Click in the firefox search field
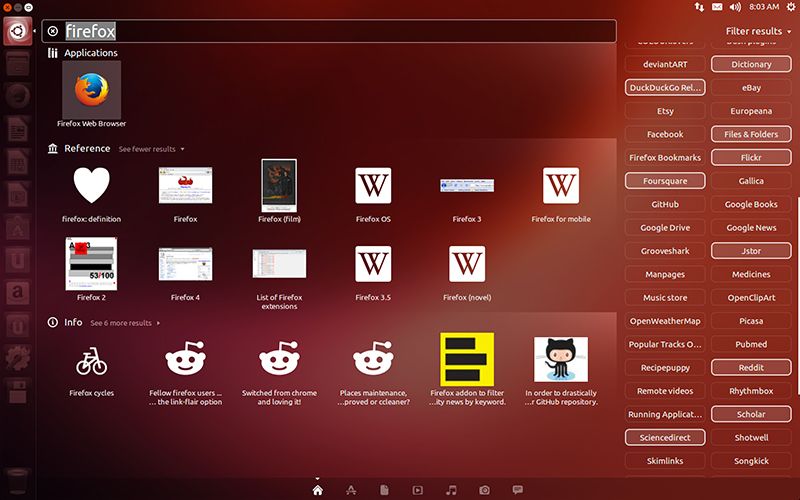Screen dimensions: 800x500 pos(329,31)
